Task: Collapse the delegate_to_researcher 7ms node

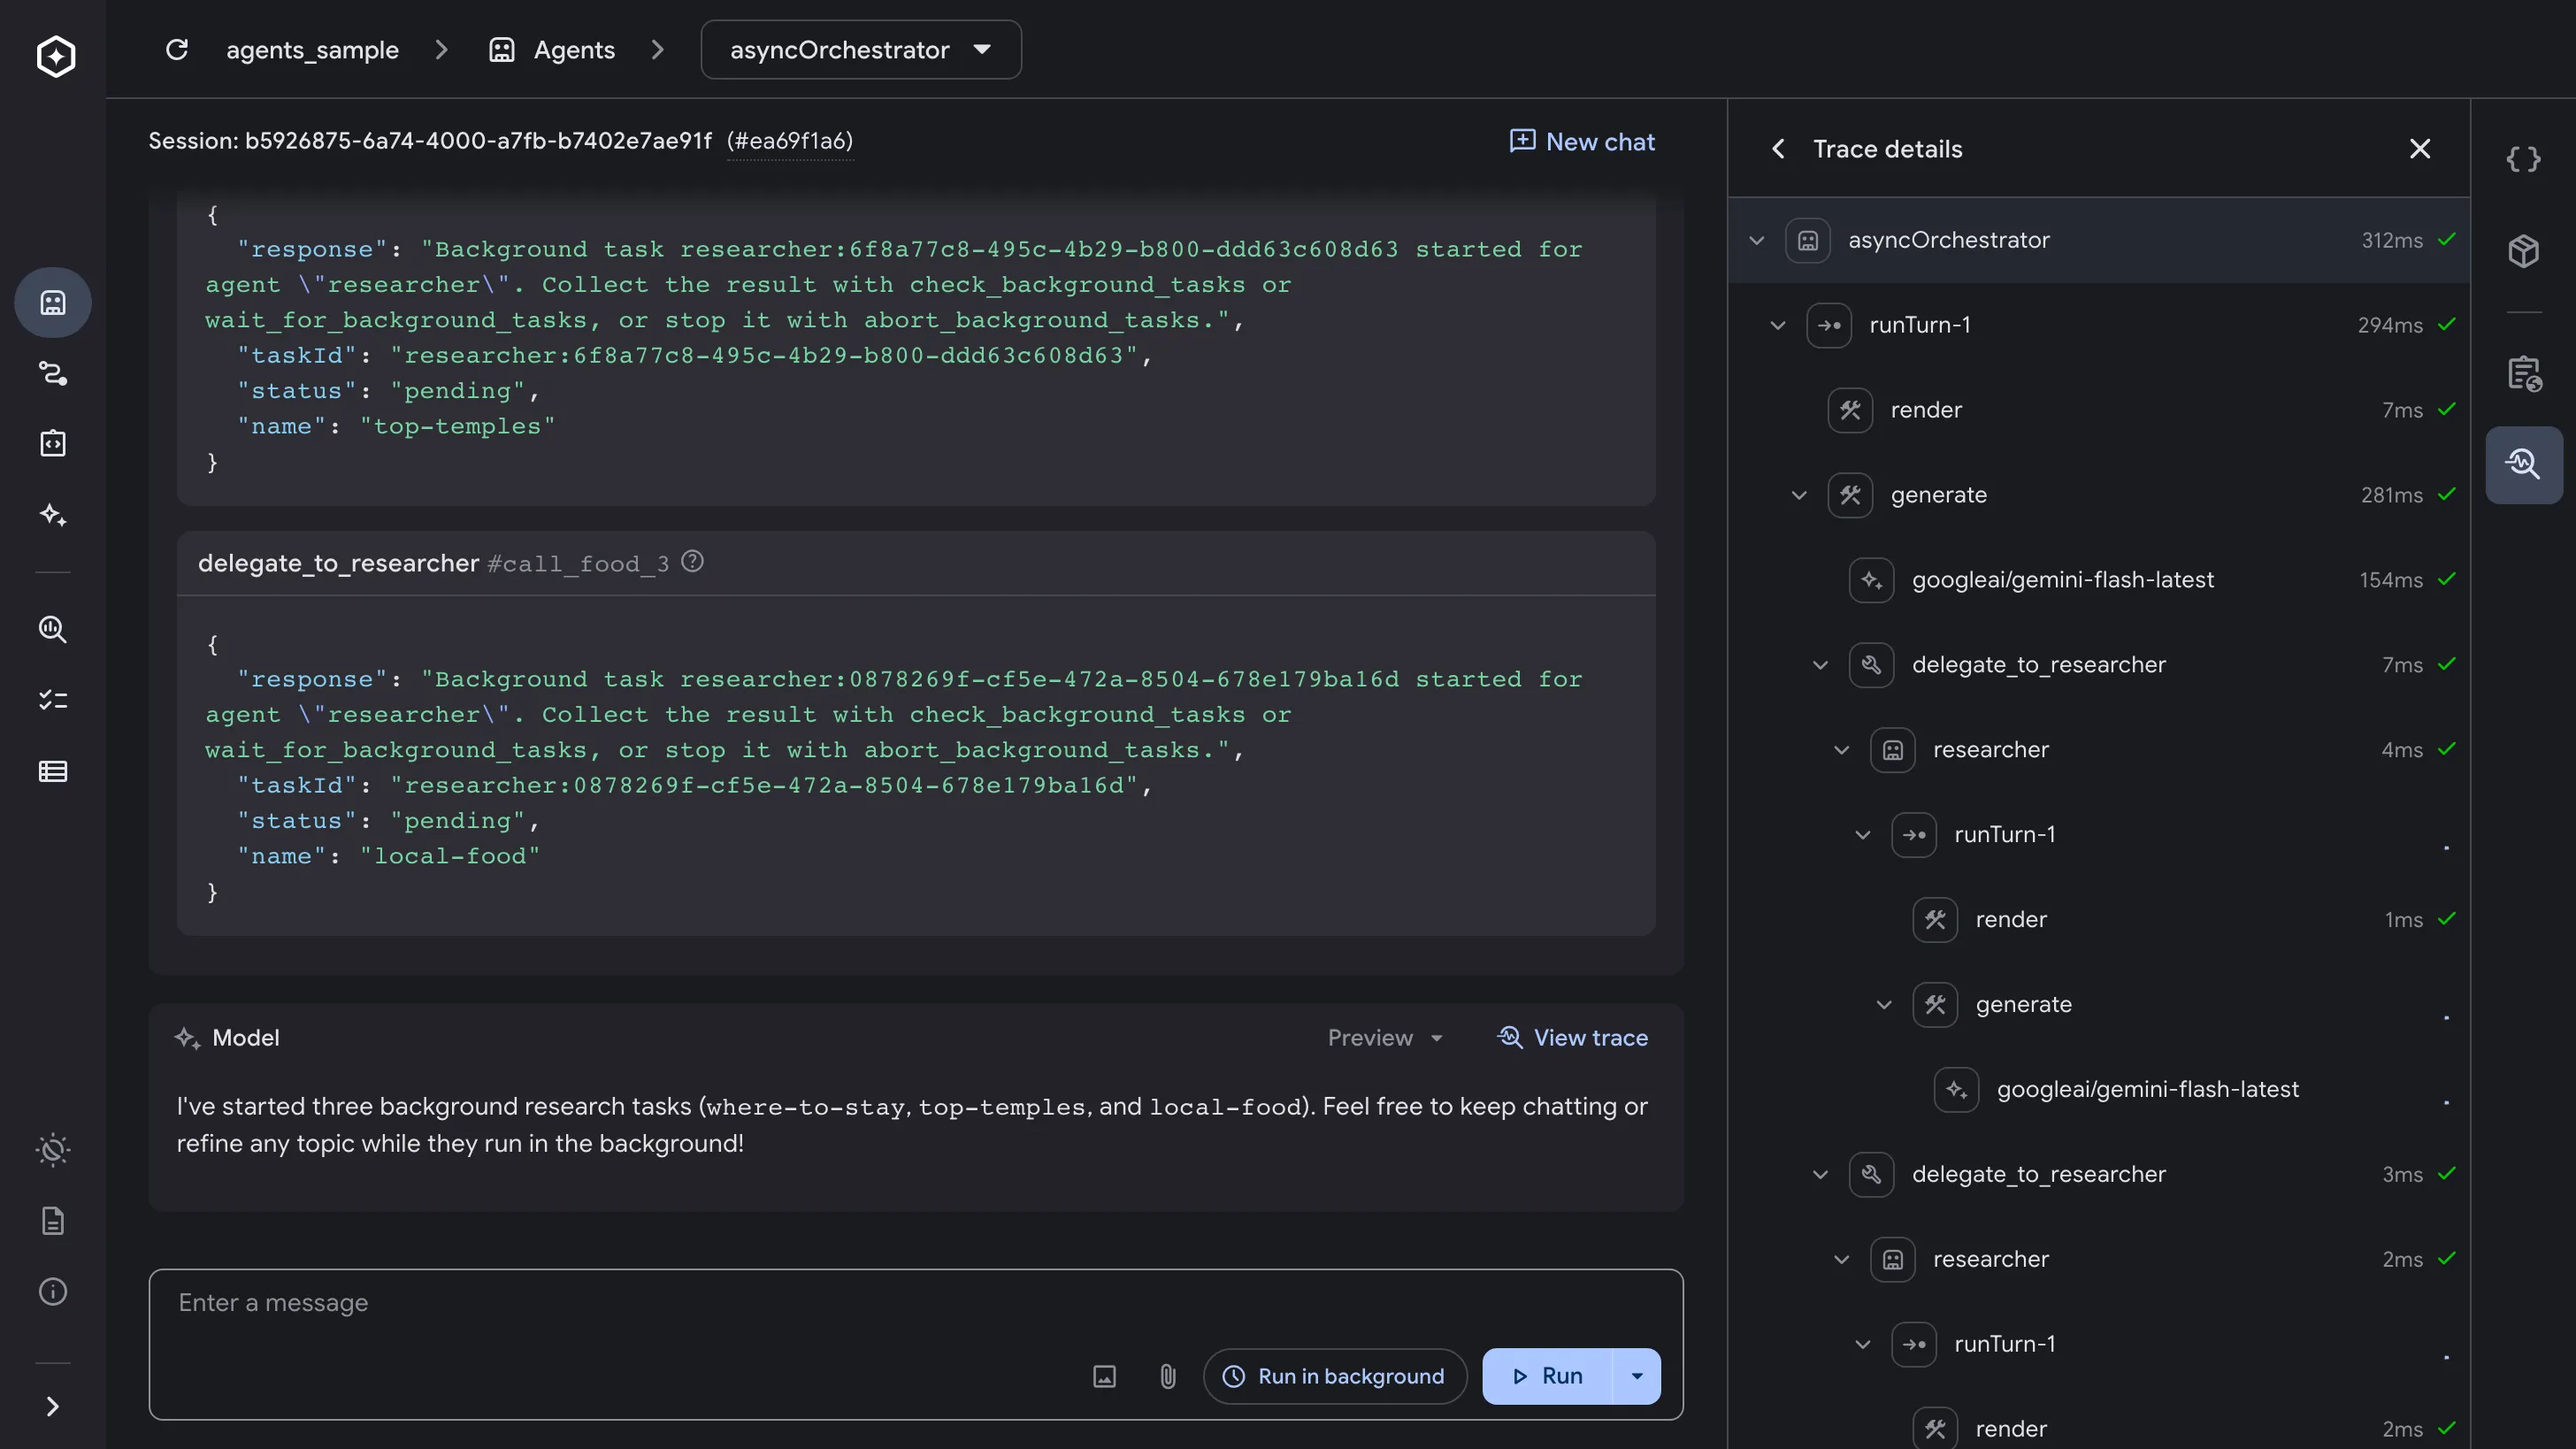Action: click(x=1820, y=665)
